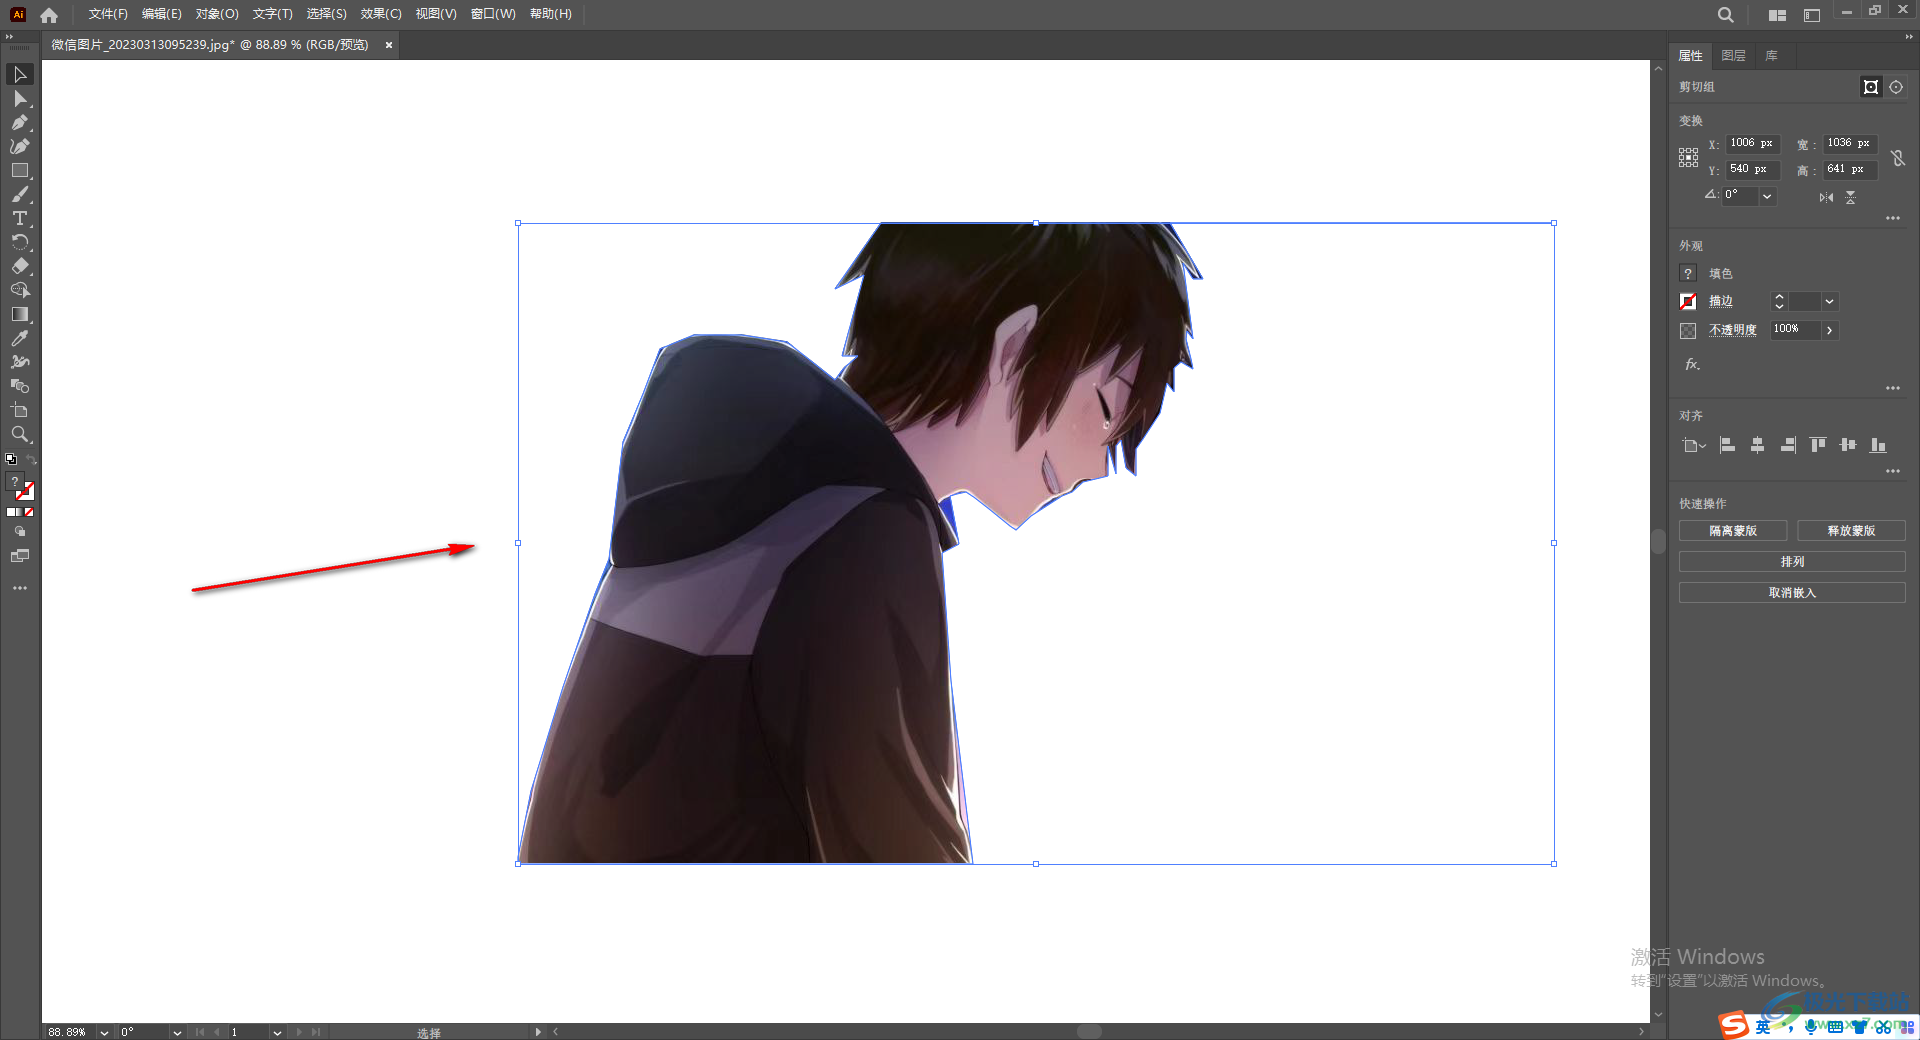The height and width of the screenshot is (1040, 1920).
Task: Click the toolbar stroke swatch
Action: point(25,491)
